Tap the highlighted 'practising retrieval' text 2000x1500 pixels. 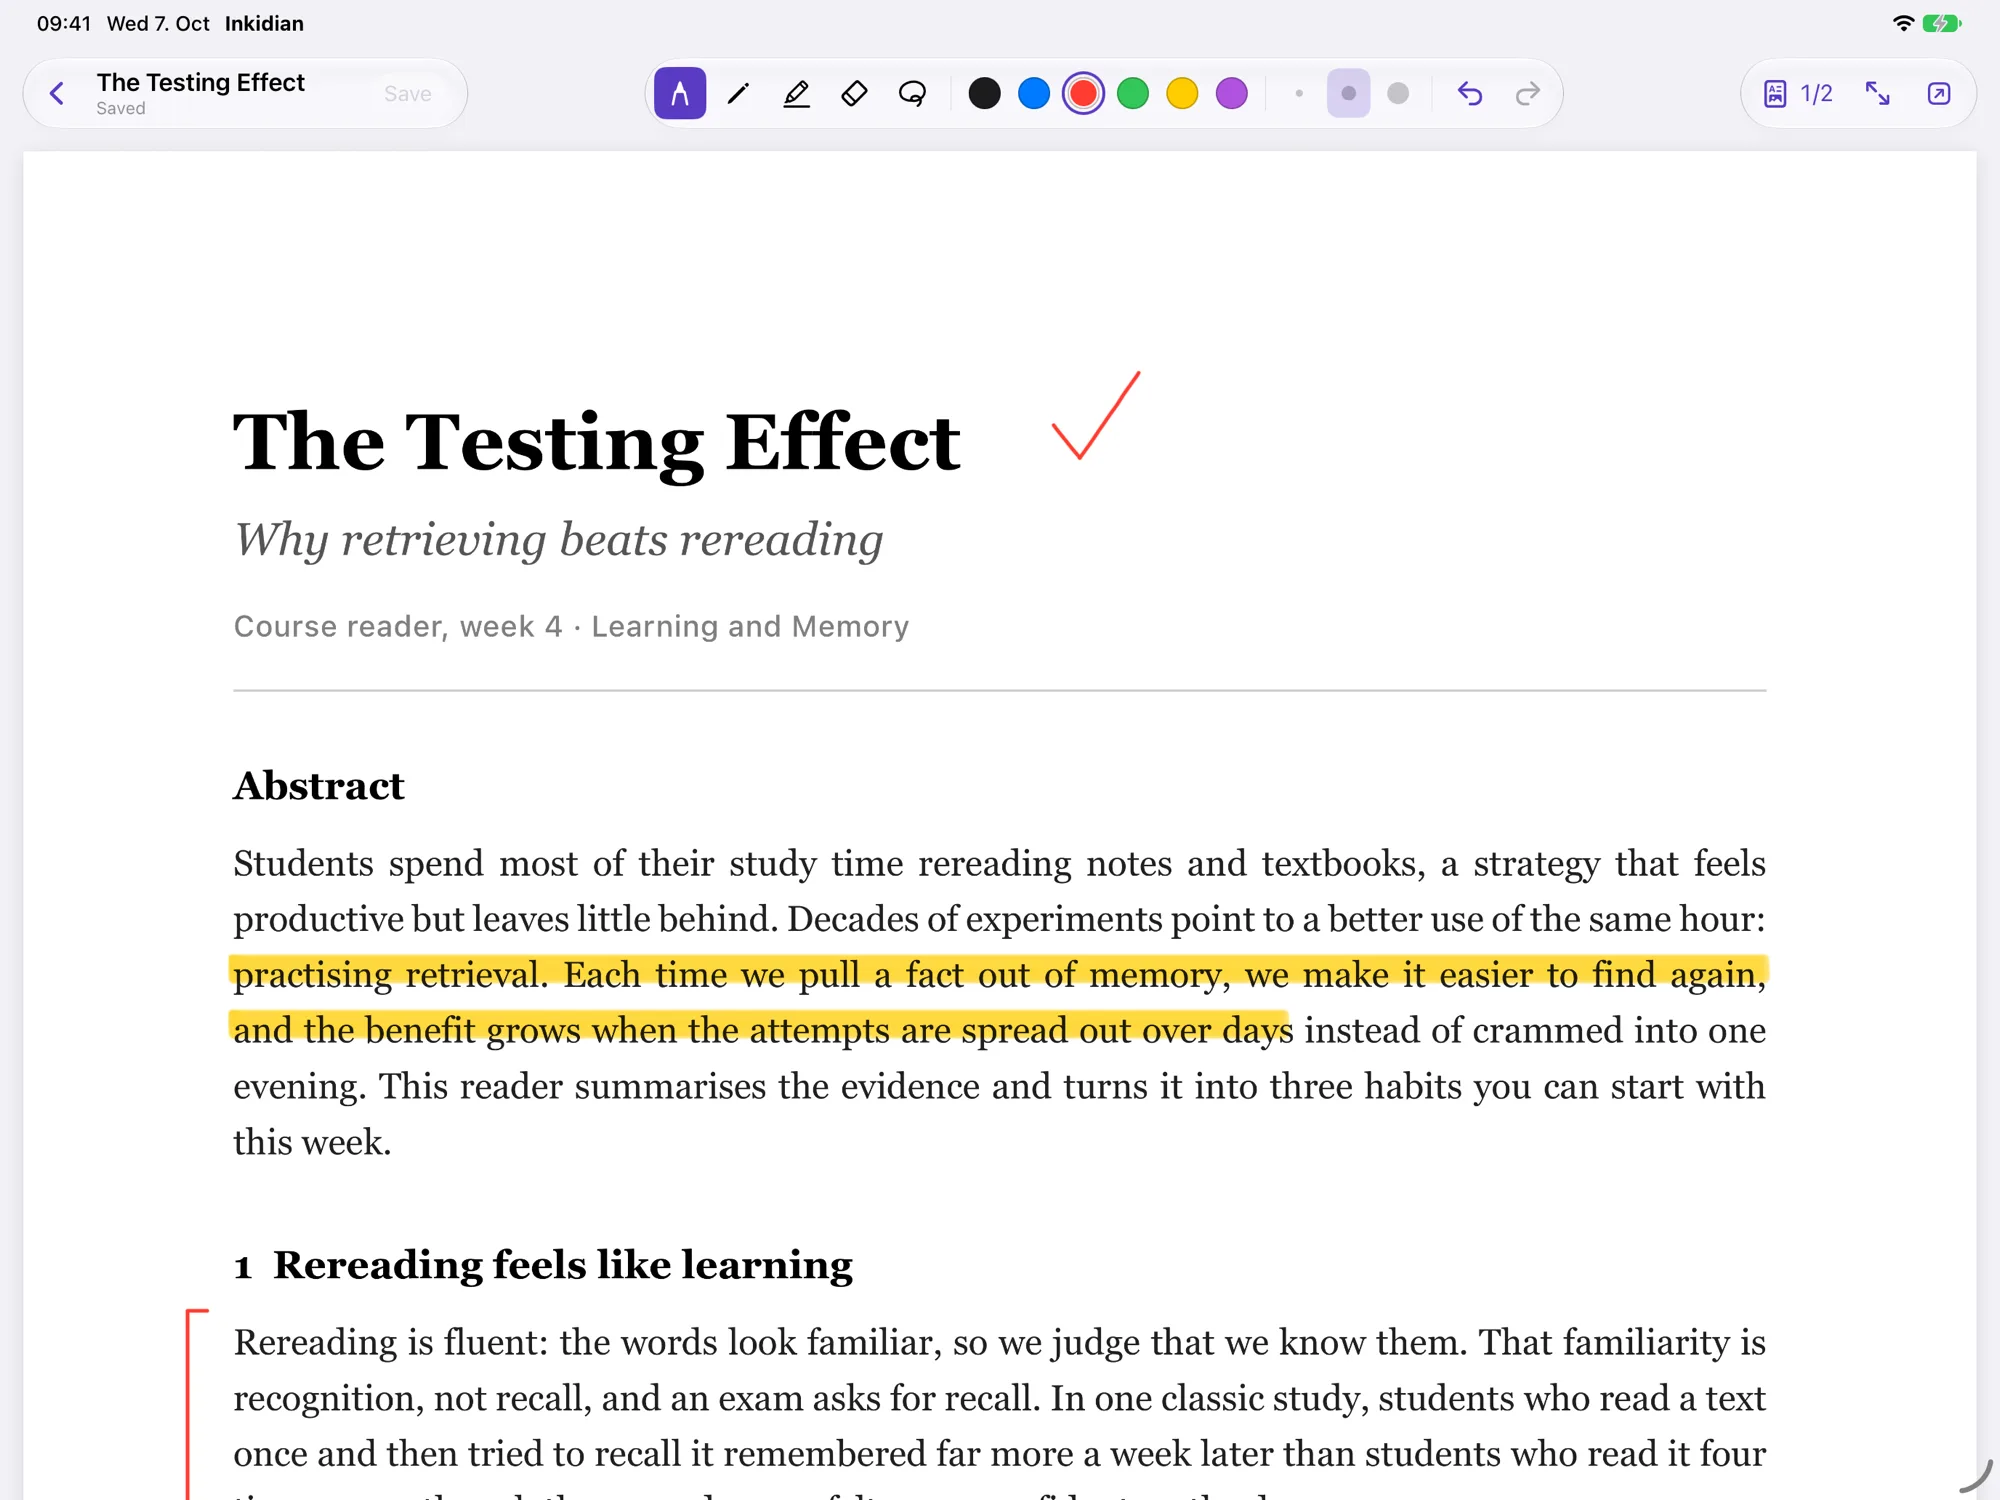click(391, 975)
